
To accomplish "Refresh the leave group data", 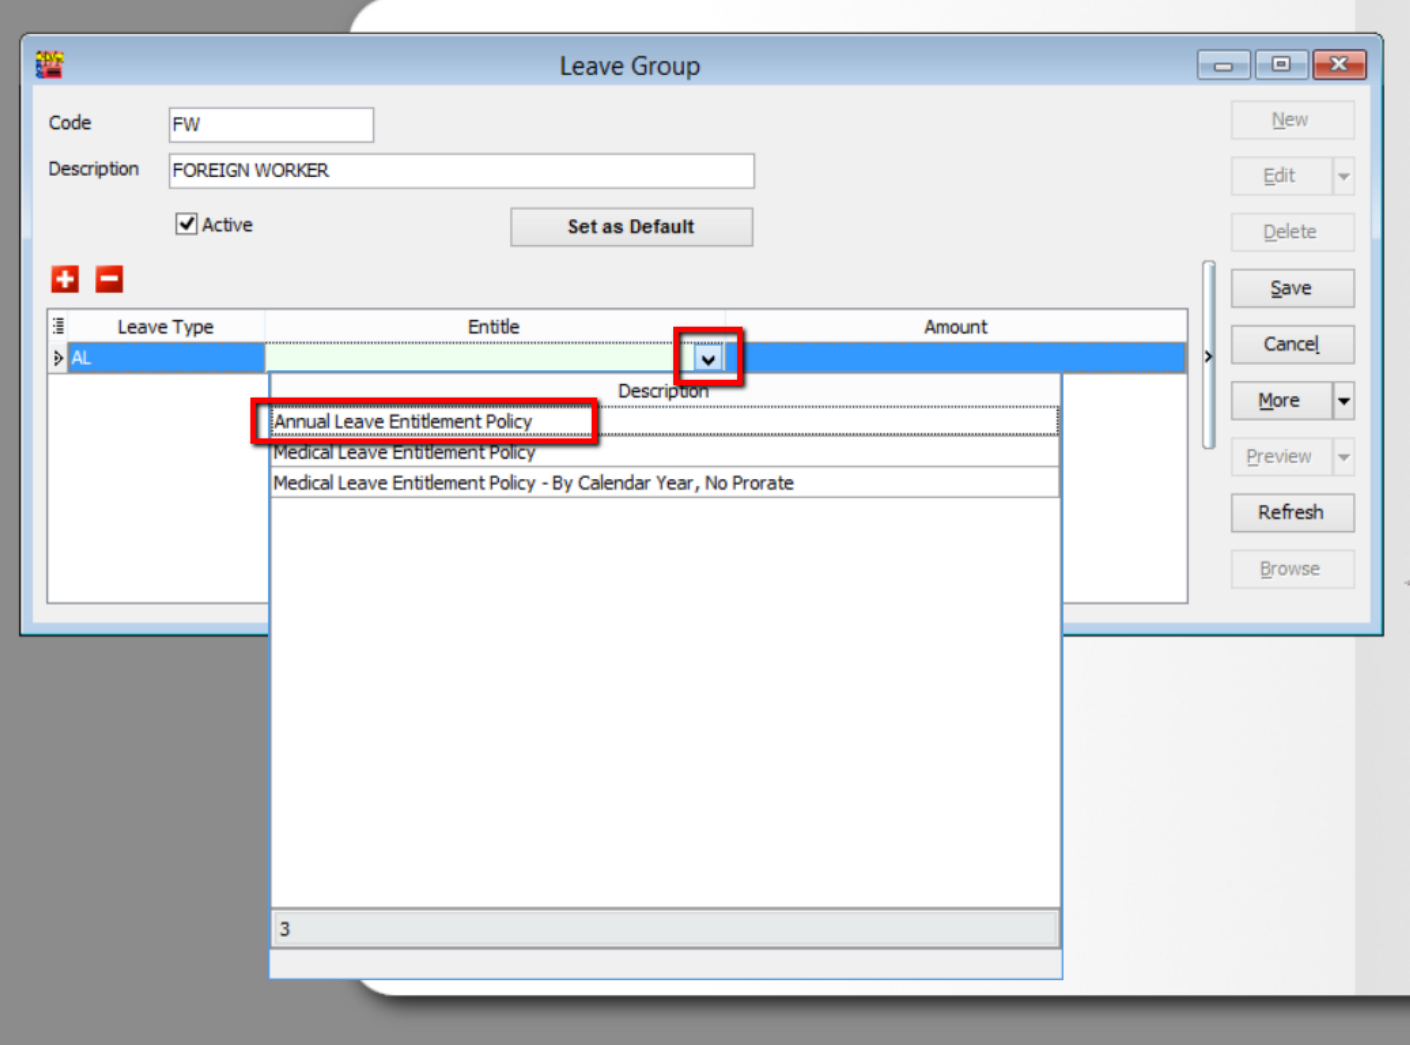I will [x=1291, y=513].
